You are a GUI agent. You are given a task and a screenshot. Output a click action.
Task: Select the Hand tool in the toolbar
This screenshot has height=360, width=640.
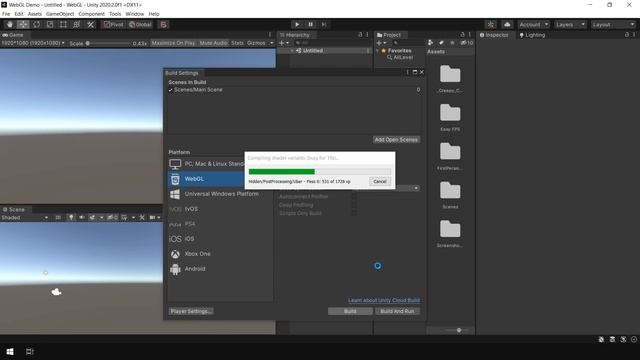point(9,24)
